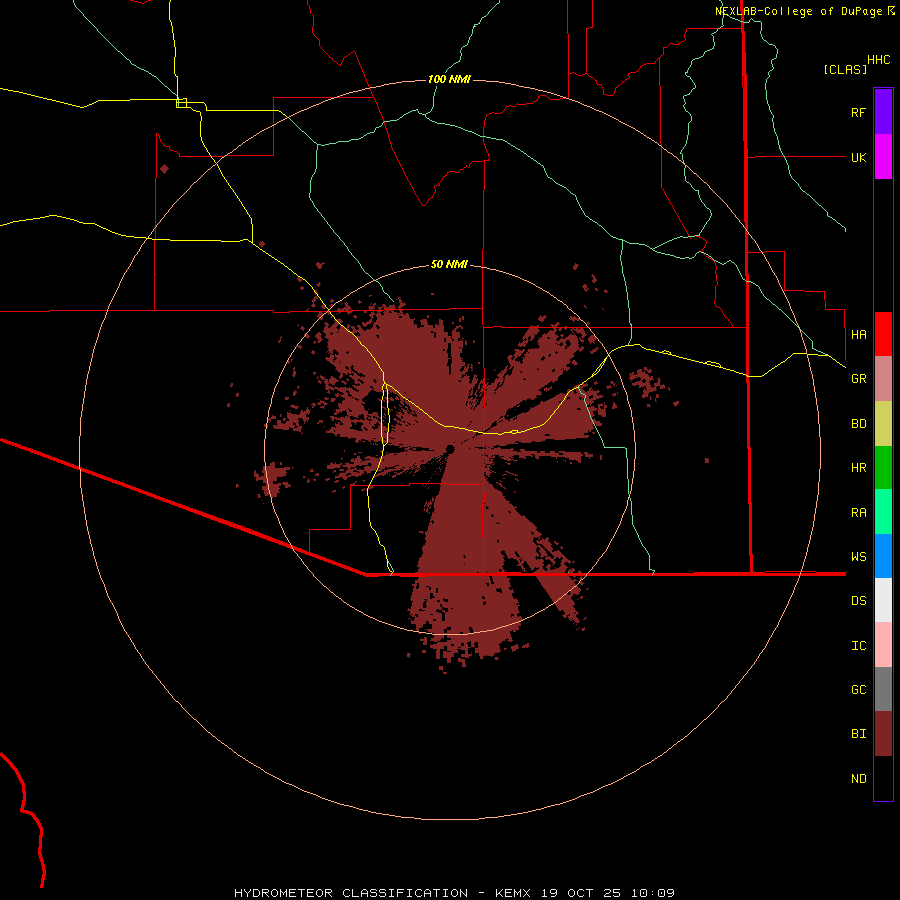This screenshot has height=900, width=900.
Task: Click the BI dark-red legend swatch
Action: (883, 734)
